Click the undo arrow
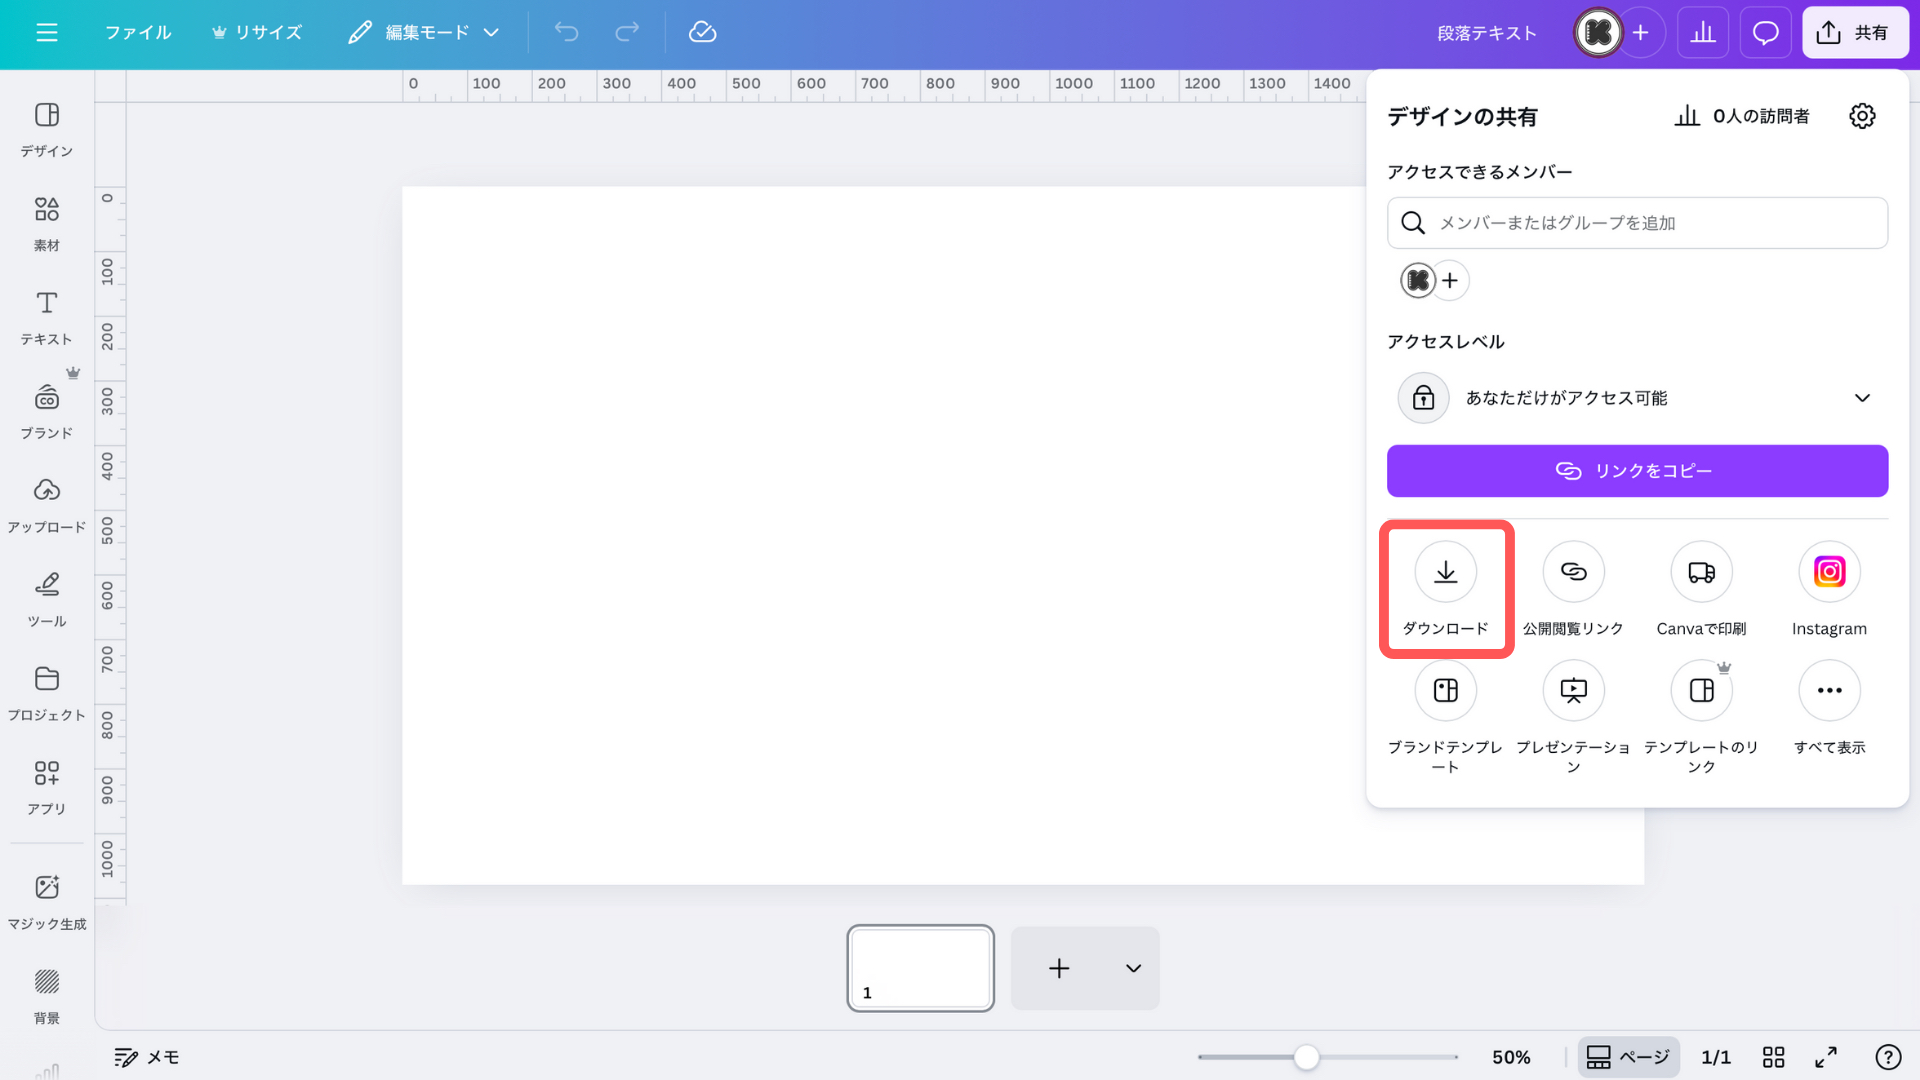This screenshot has height=1080, width=1920. (x=567, y=33)
